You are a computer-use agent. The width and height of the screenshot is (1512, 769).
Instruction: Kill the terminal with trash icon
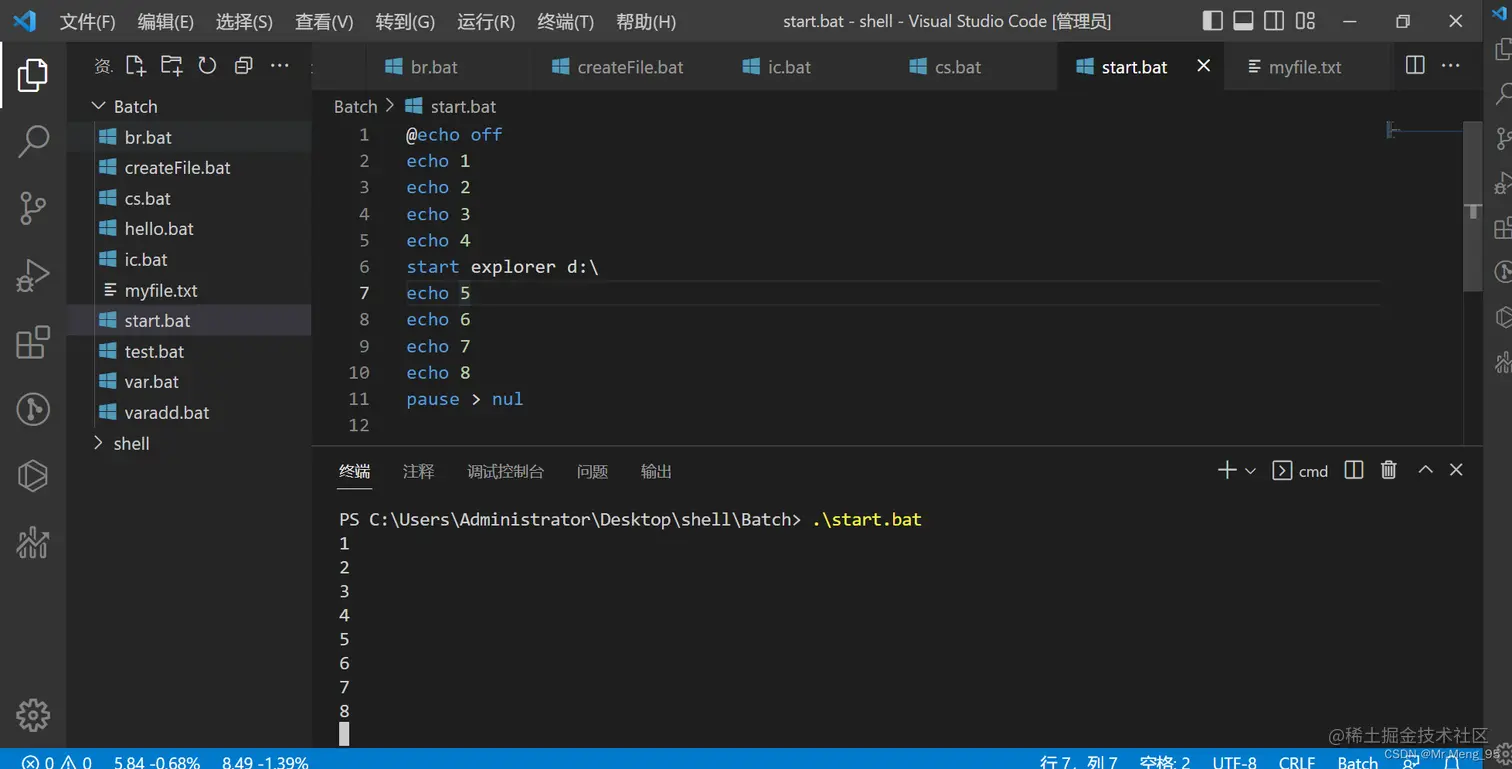[x=1389, y=470]
